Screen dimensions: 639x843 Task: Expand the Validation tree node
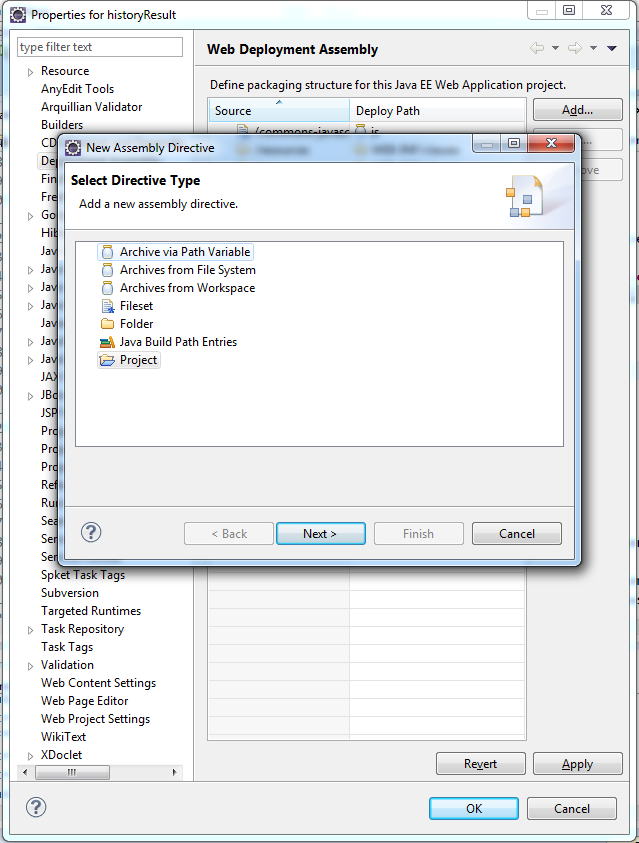pyautogui.click(x=30, y=666)
